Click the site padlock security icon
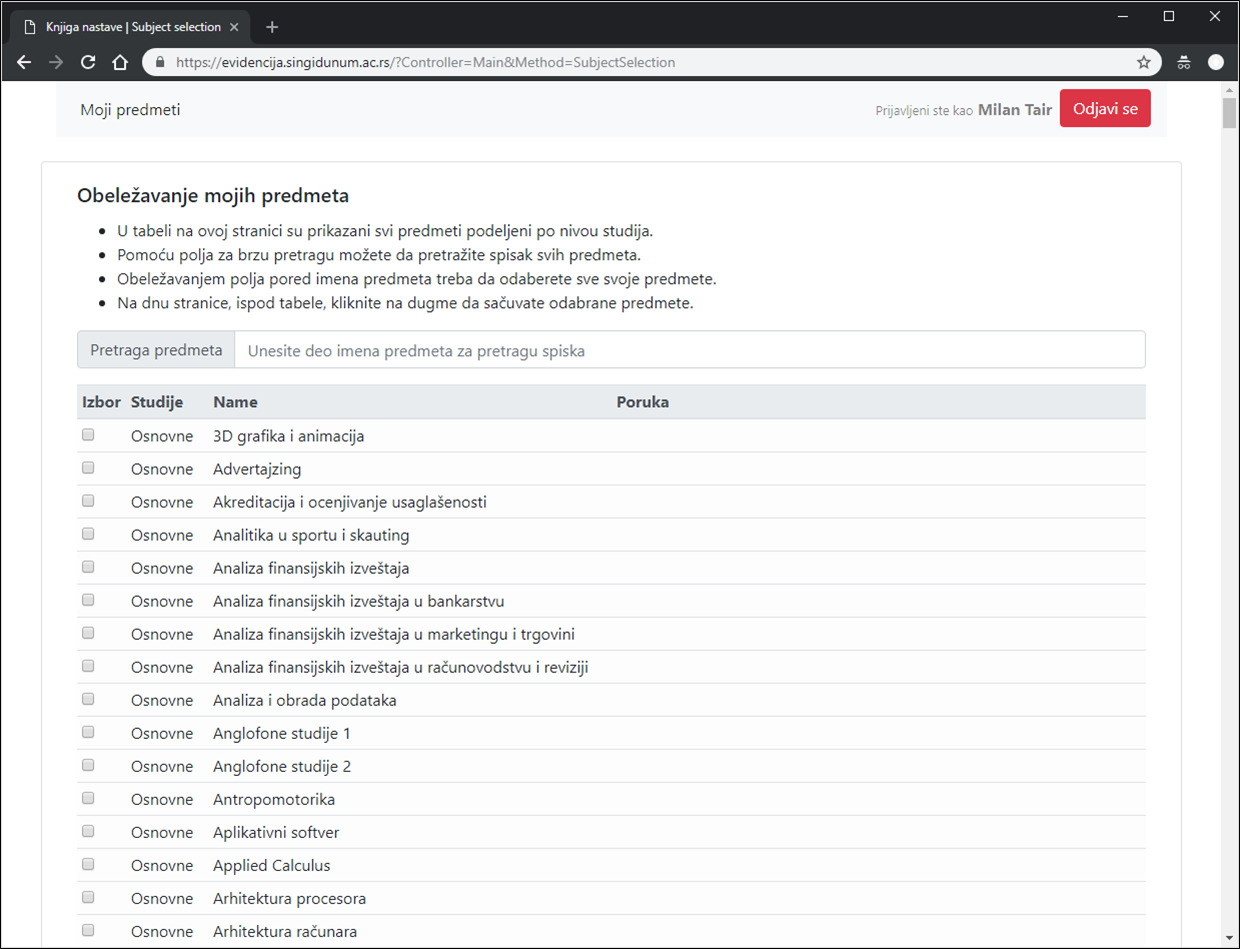Viewport: 1240px width, 949px height. coord(159,62)
